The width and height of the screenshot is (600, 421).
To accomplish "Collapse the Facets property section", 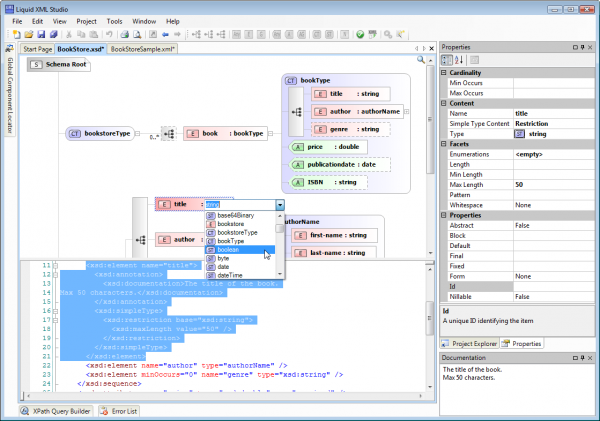I will pos(445,143).
